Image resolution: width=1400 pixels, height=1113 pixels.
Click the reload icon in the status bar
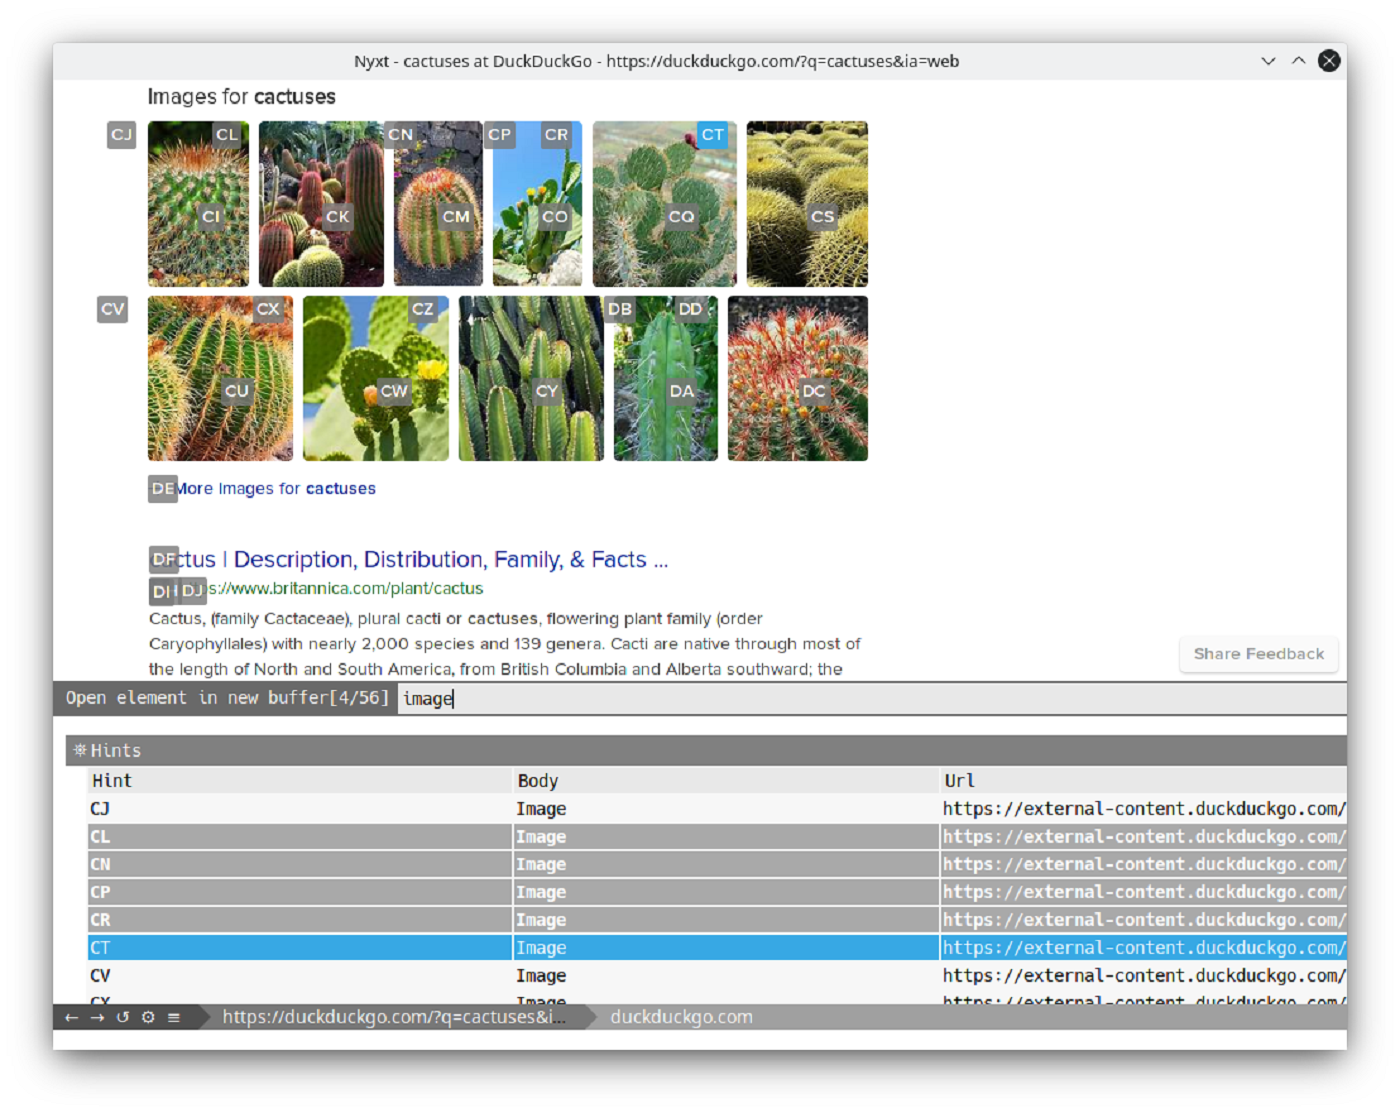pos(122,1017)
